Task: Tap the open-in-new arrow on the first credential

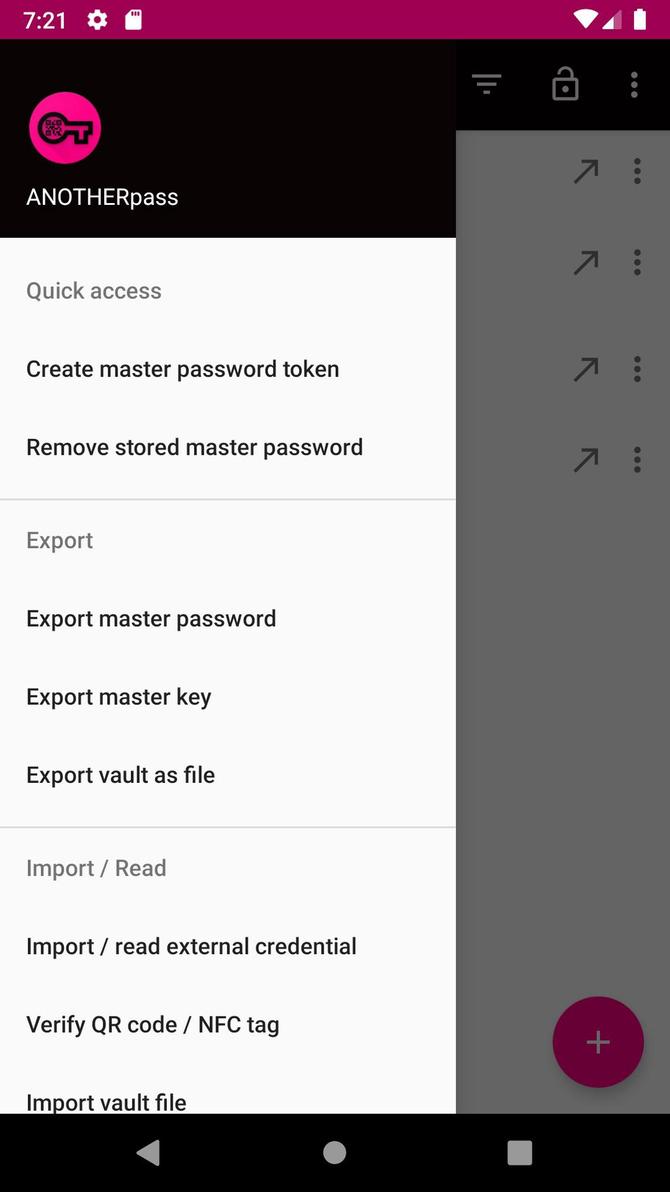Action: tap(585, 171)
